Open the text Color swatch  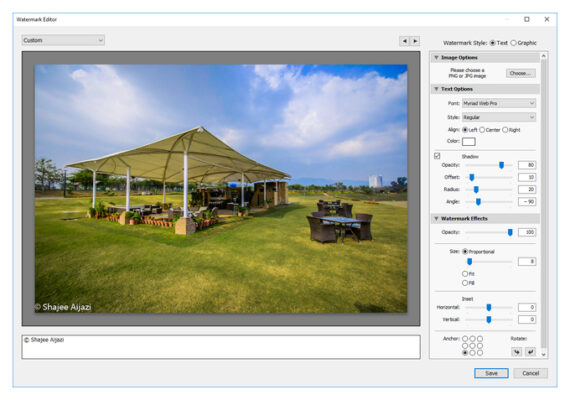tap(469, 141)
